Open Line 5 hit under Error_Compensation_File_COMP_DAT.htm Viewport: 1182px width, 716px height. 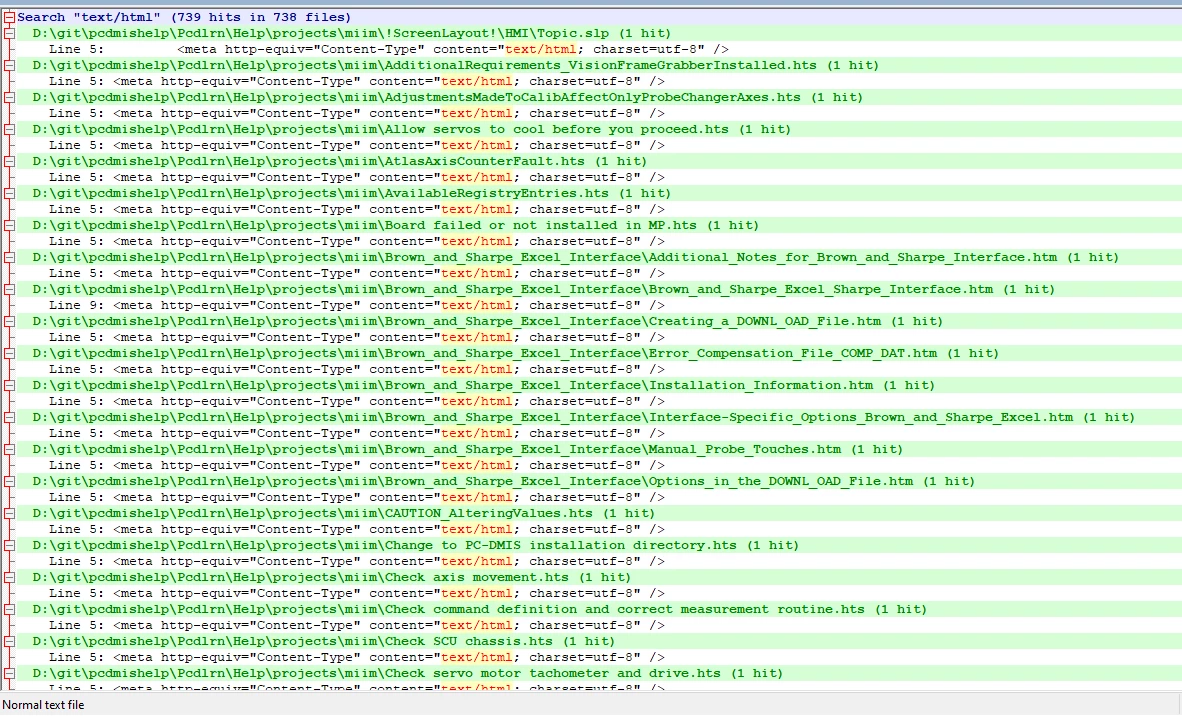pos(357,369)
